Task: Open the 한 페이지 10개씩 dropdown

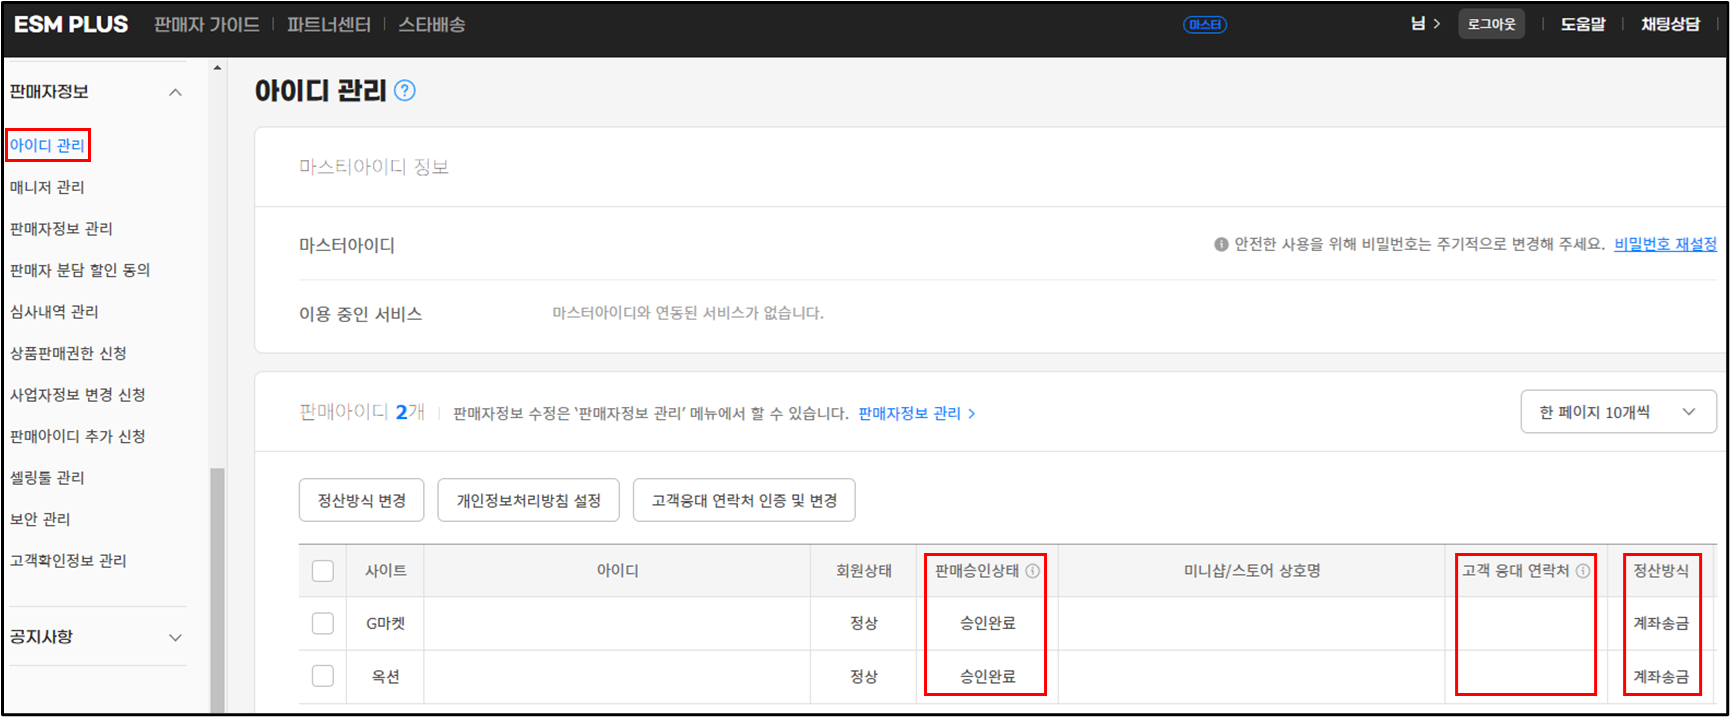Action: (x=1618, y=412)
